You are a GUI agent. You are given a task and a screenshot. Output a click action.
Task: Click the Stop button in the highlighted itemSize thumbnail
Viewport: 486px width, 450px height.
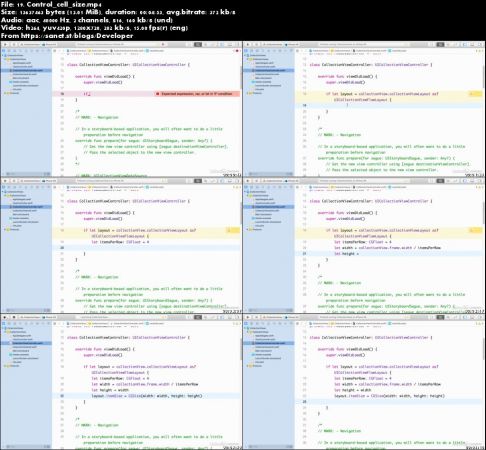(x=14, y=317)
